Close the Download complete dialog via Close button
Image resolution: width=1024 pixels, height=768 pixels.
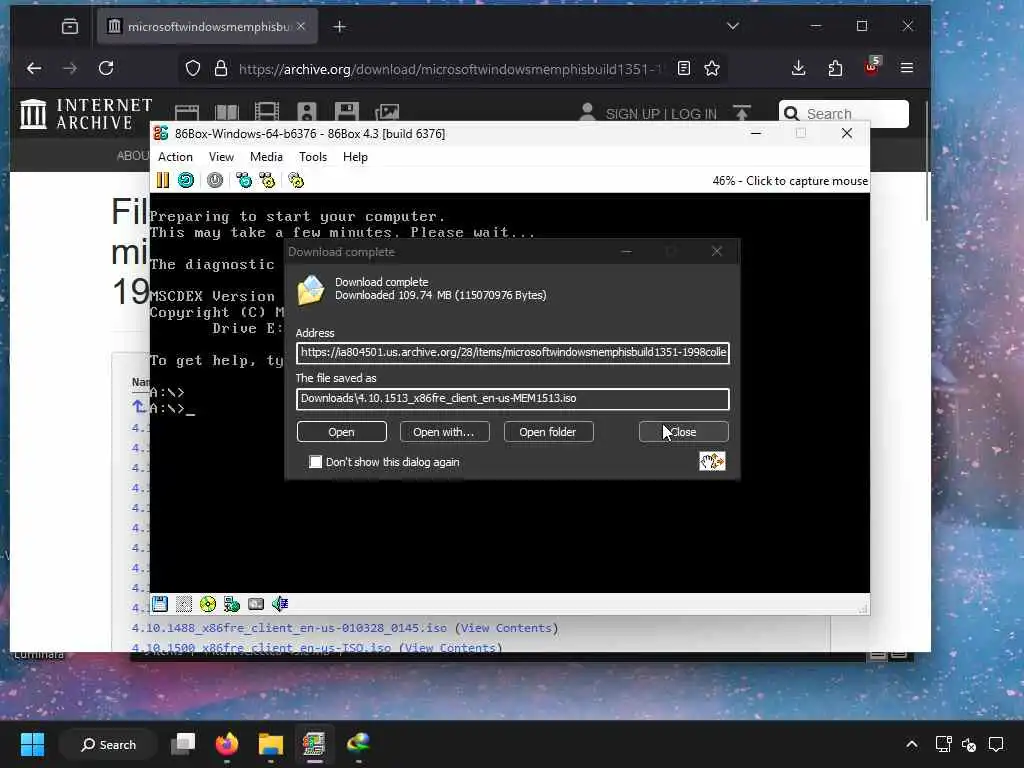(x=683, y=432)
